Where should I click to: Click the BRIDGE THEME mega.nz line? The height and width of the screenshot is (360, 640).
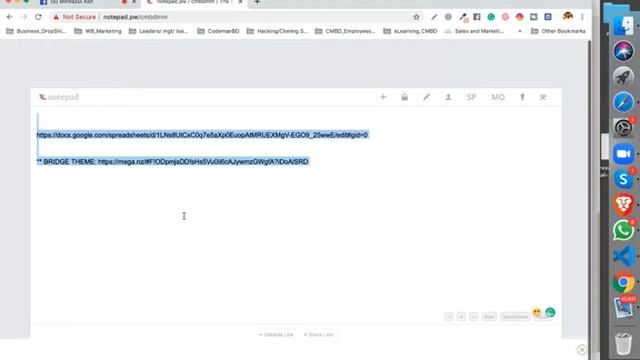pos(173,162)
